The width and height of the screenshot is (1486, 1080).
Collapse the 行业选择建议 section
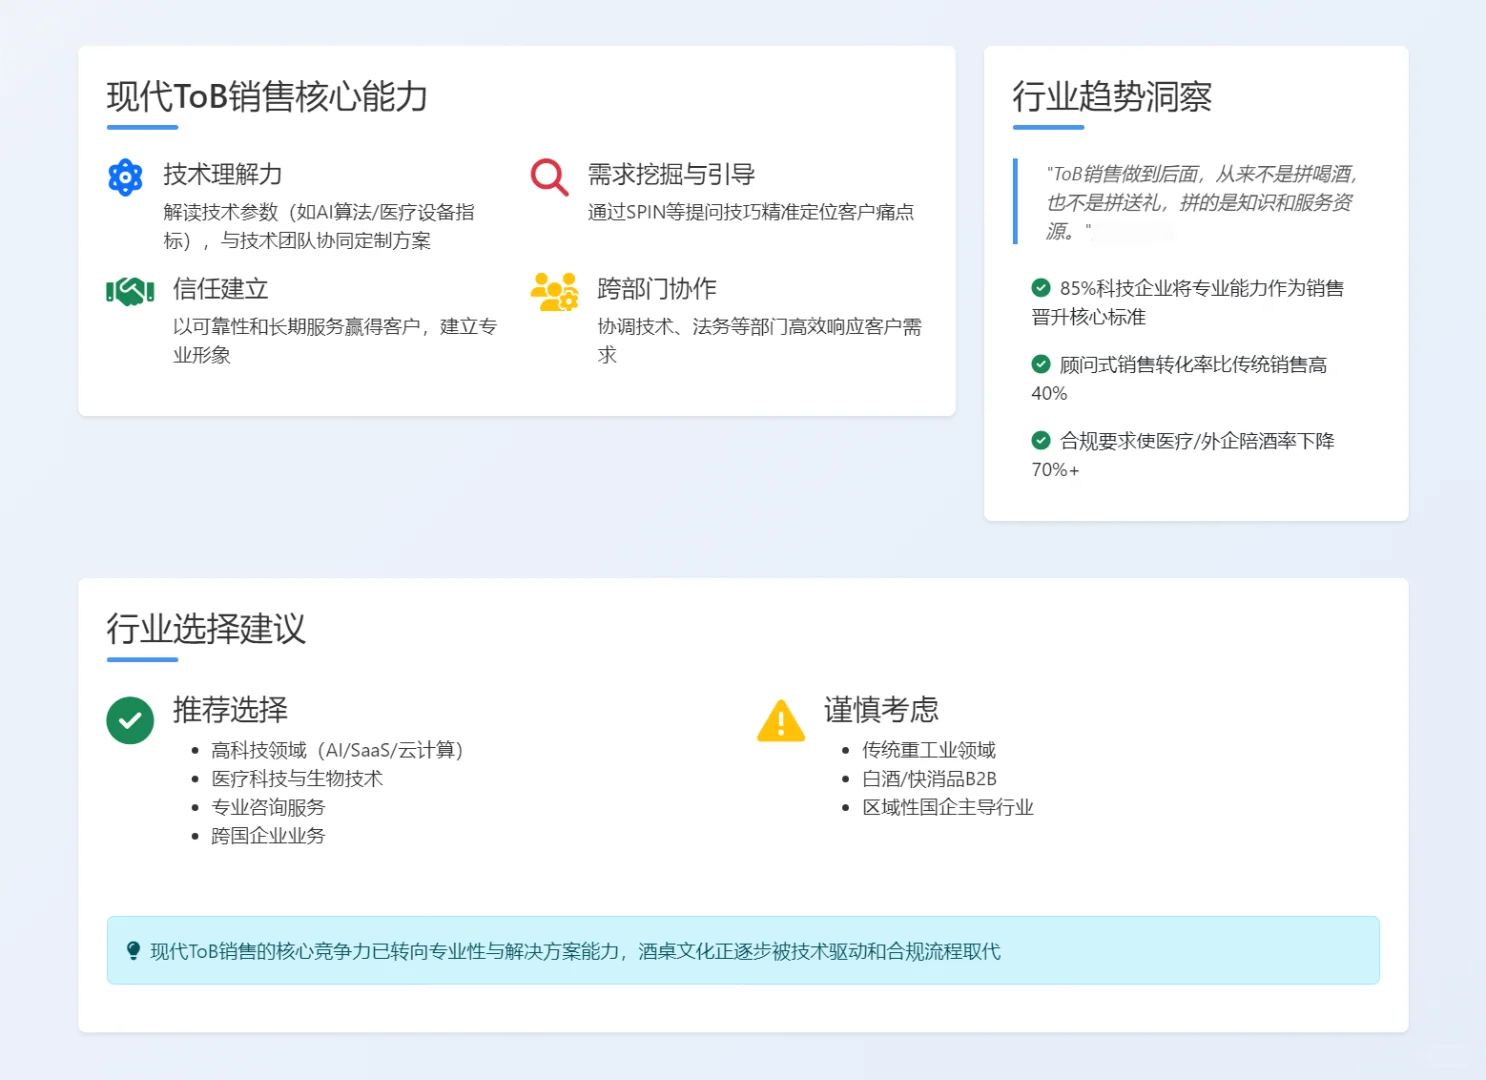click(206, 630)
